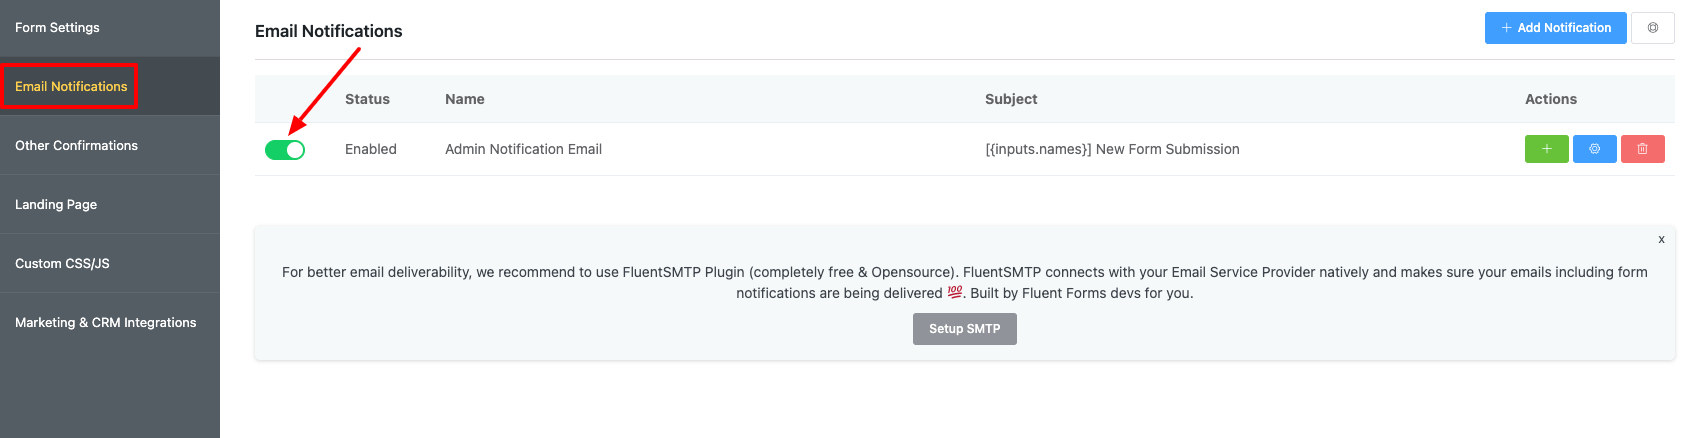The image size is (1707, 438).
Task: Click the Setup SMTP button
Action: coord(964,329)
